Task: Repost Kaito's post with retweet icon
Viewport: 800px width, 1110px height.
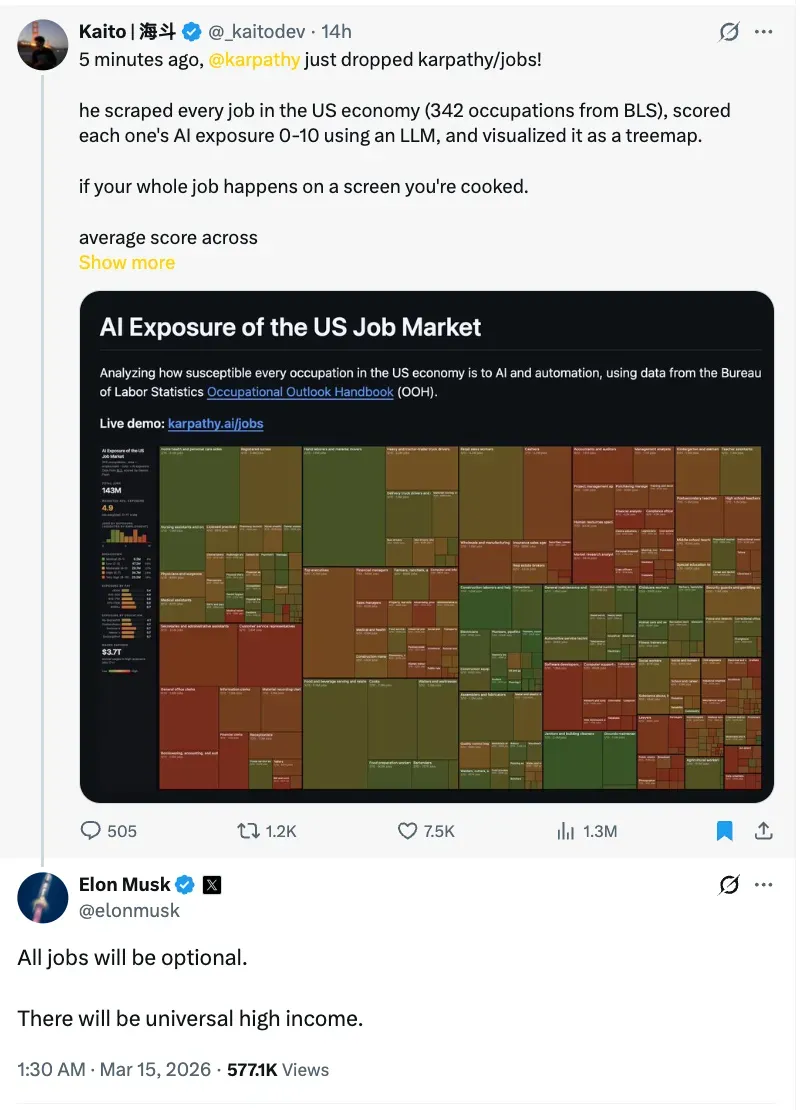Action: pyautogui.click(x=247, y=830)
